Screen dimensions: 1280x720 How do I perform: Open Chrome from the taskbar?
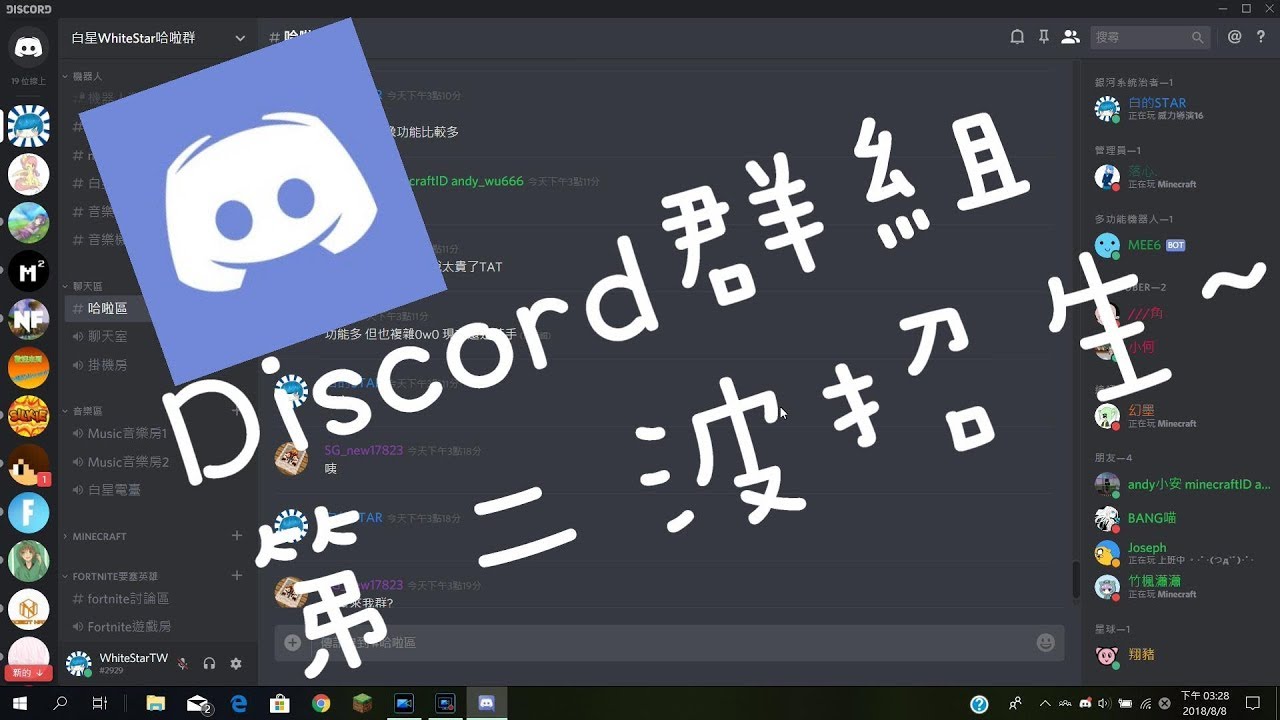(x=320, y=704)
